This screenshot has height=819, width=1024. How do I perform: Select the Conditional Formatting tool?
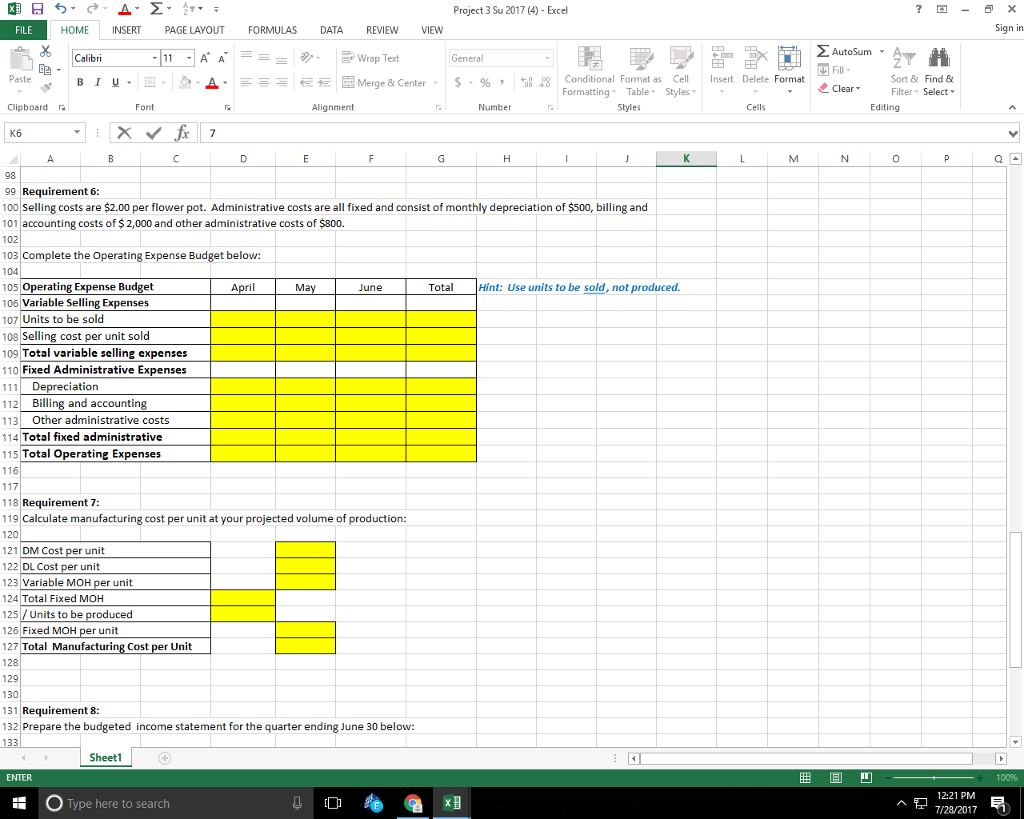click(589, 72)
